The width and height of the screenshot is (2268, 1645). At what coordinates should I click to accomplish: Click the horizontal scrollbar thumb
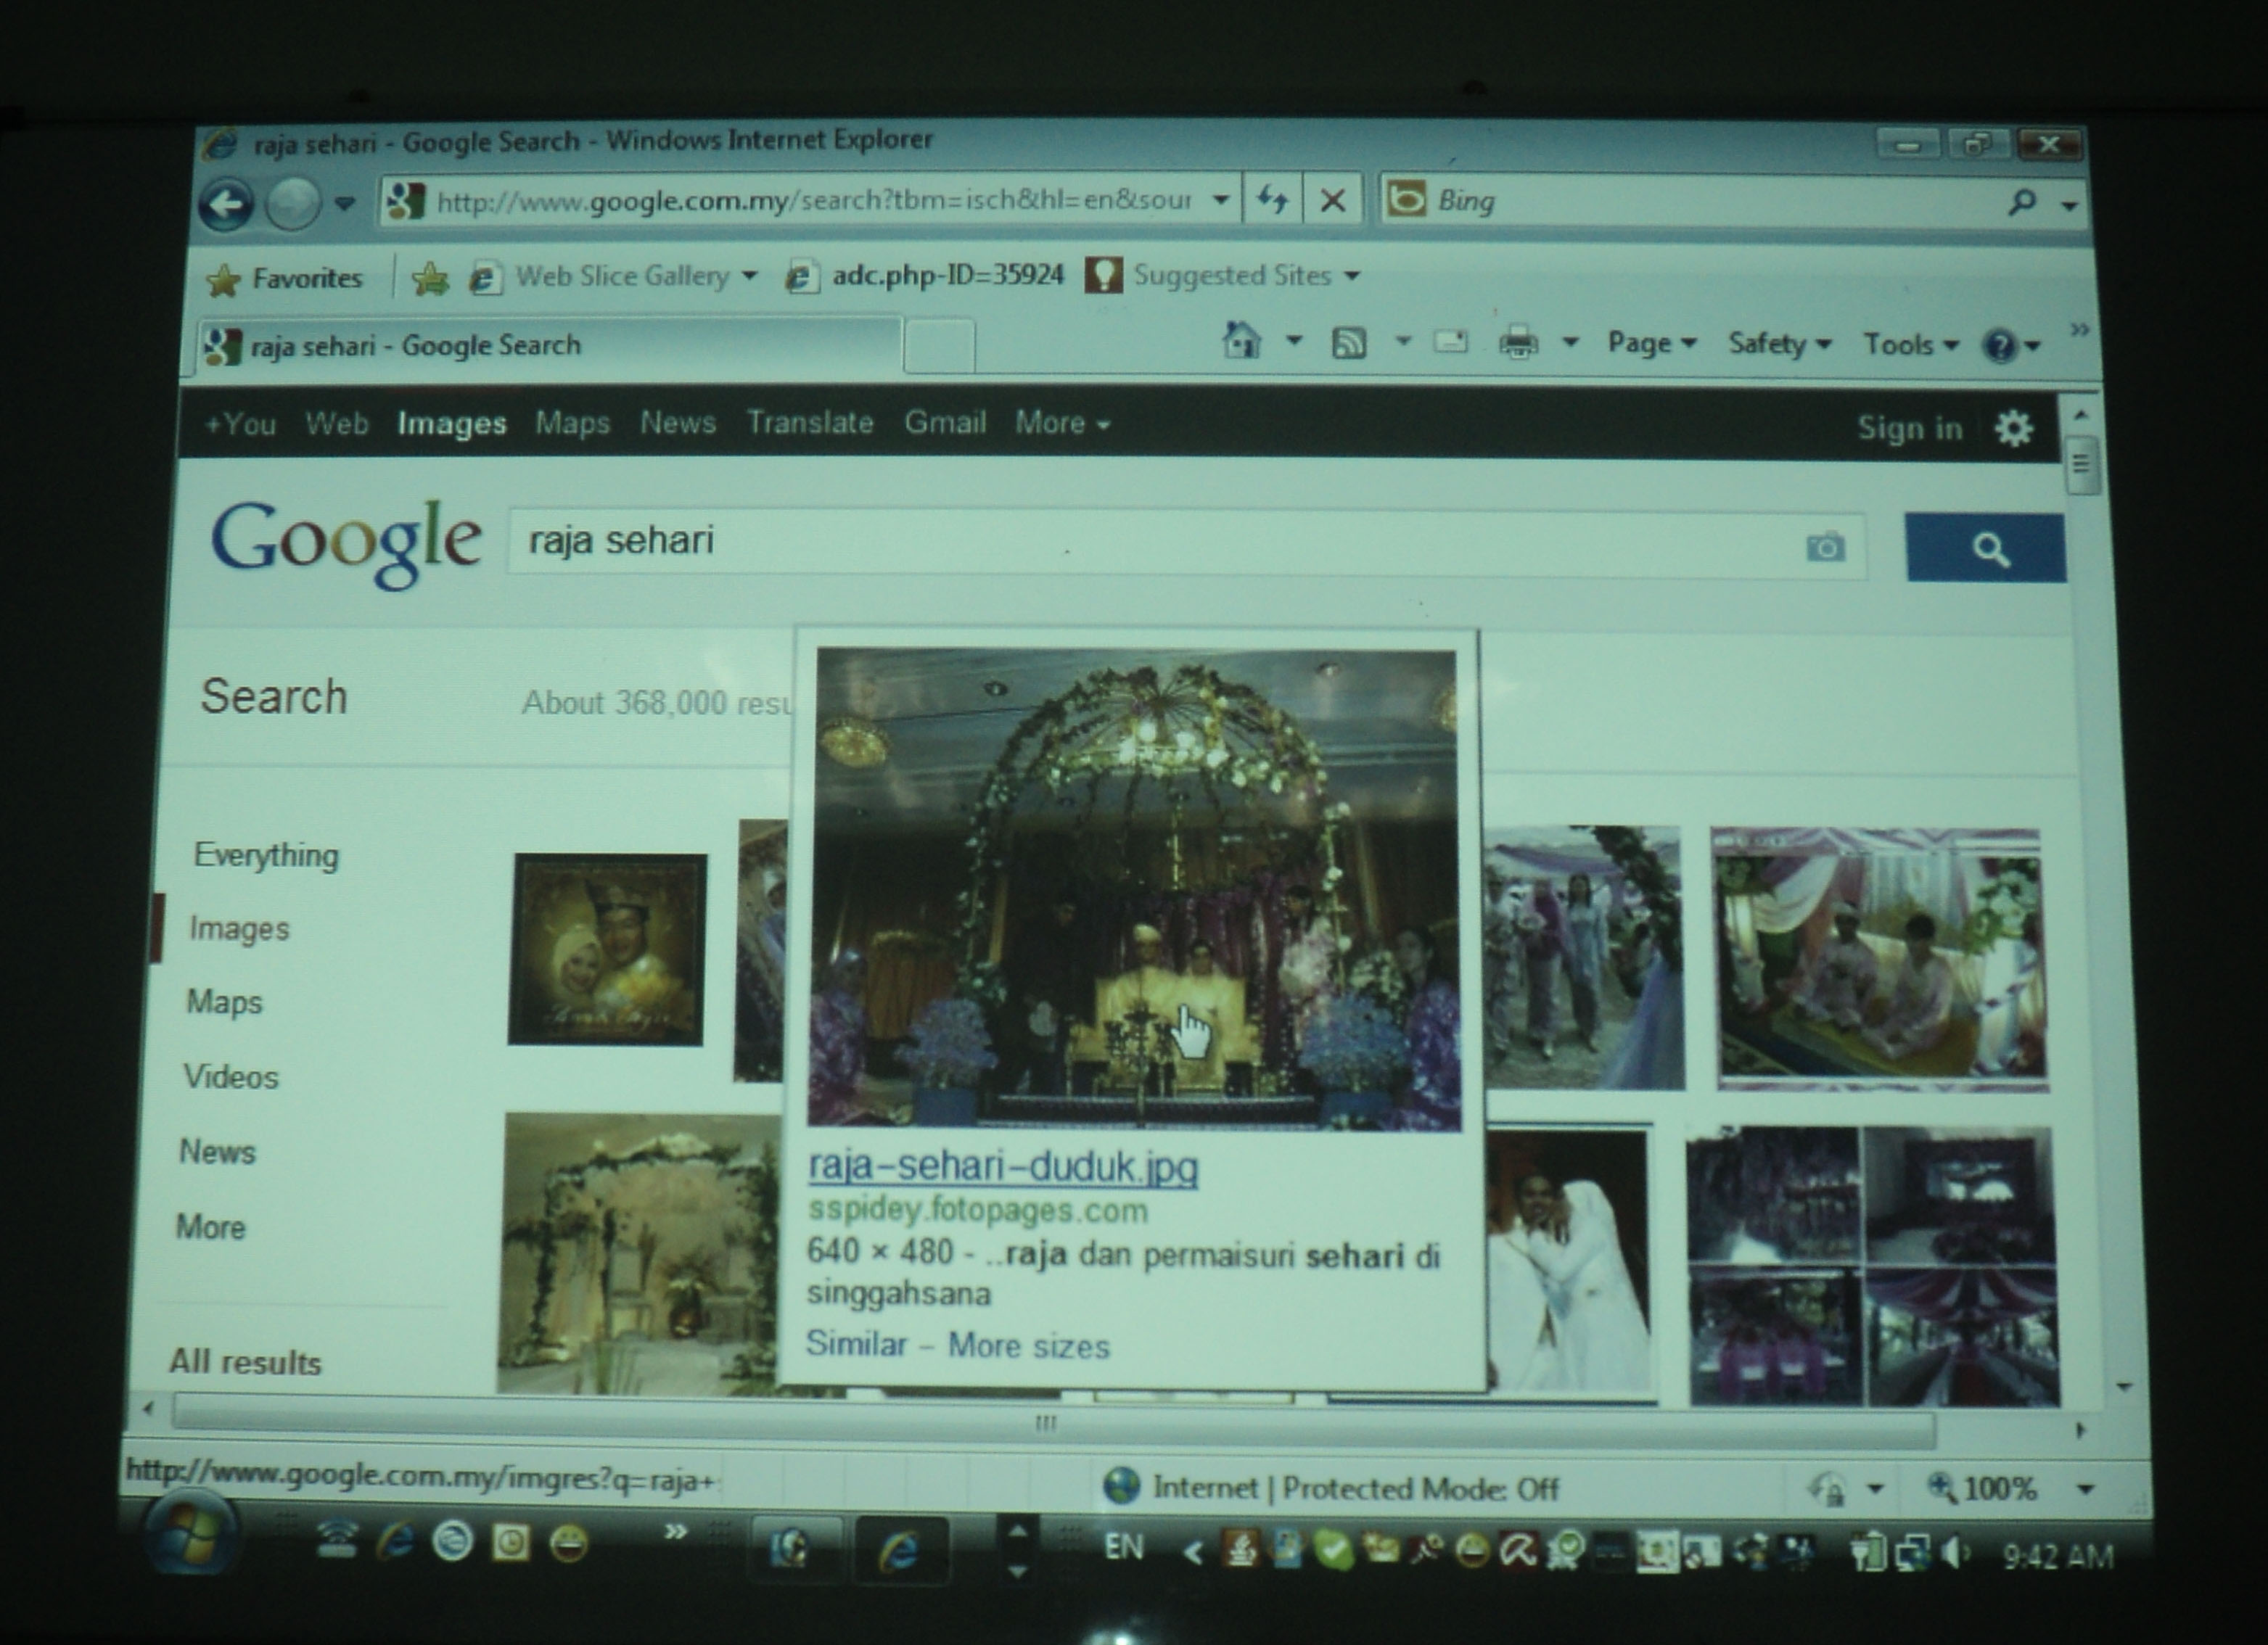point(1045,1423)
